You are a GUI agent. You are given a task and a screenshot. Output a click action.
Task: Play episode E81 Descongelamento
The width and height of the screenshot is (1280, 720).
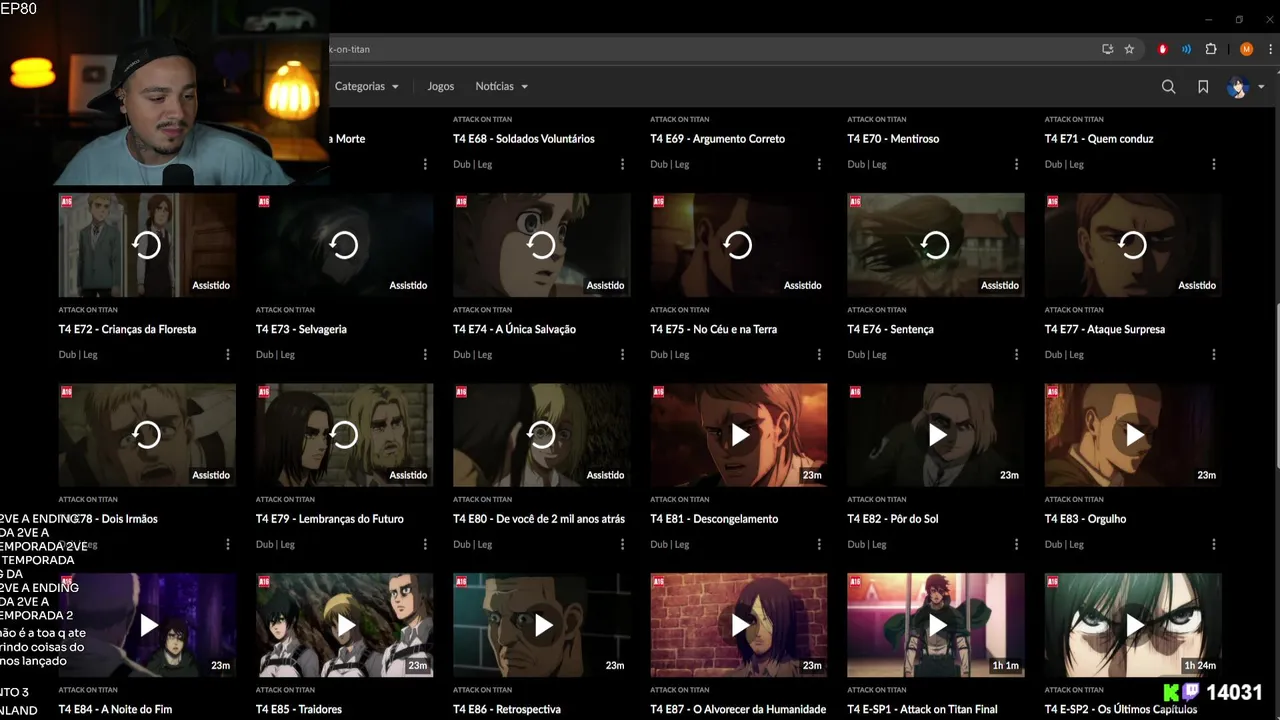point(739,435)
